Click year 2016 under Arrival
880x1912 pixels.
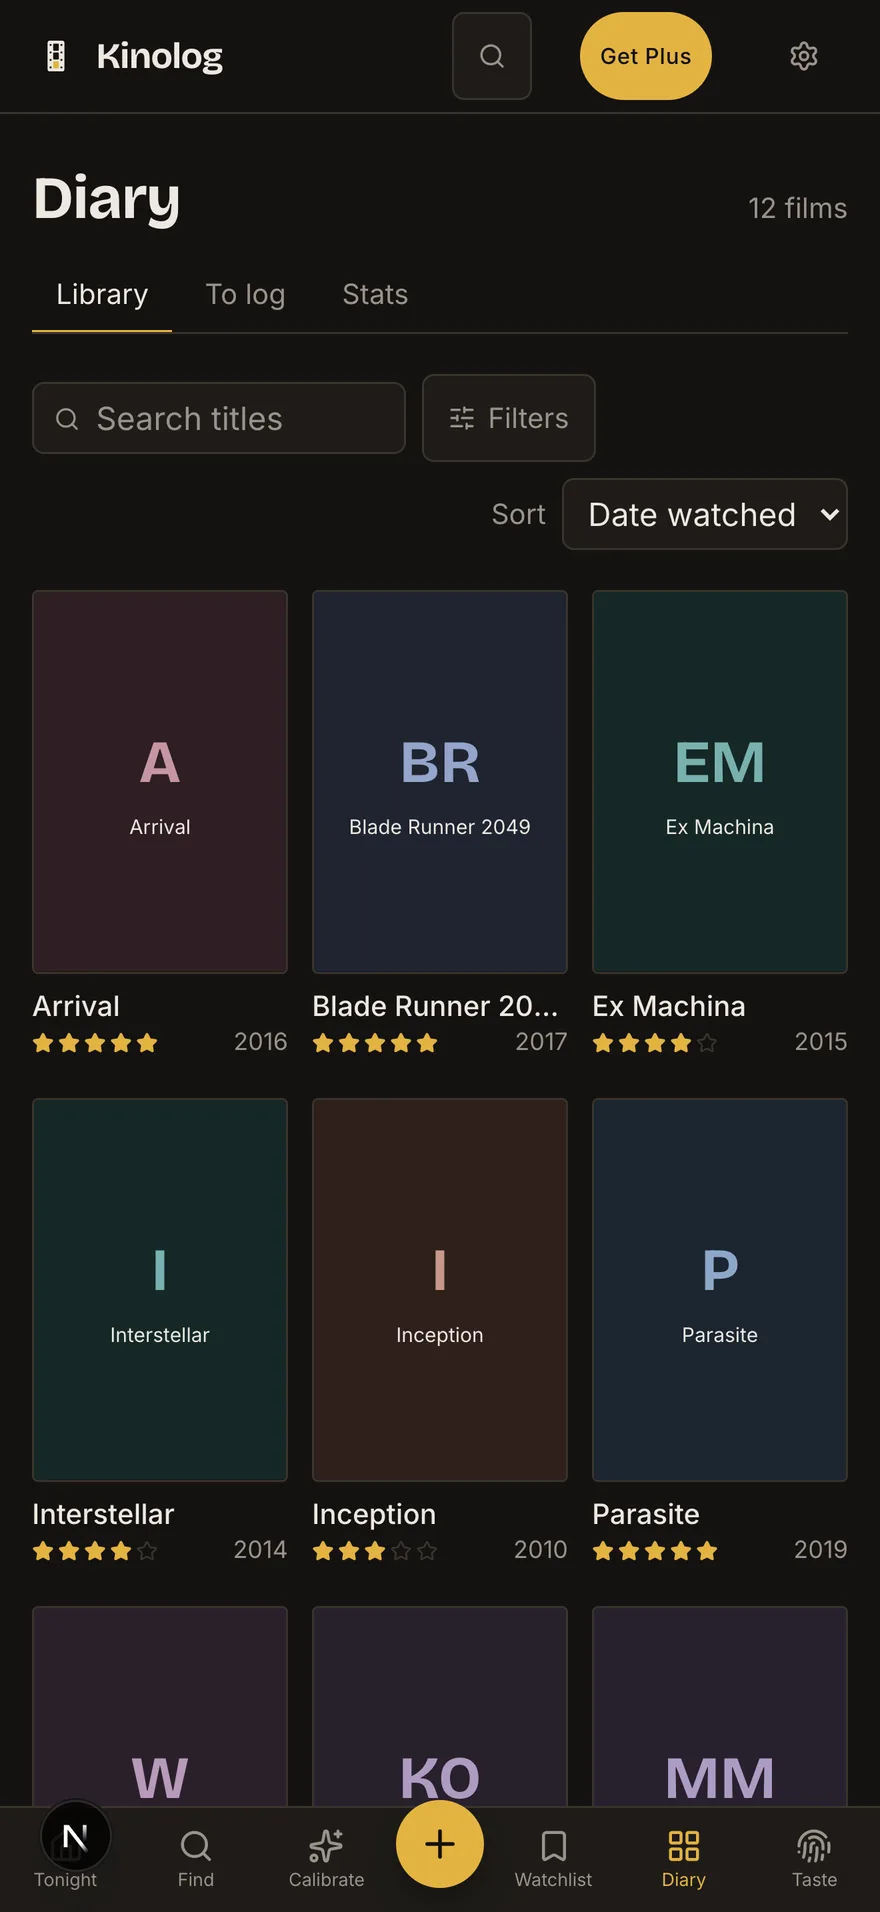click(x=261, y=1042)
